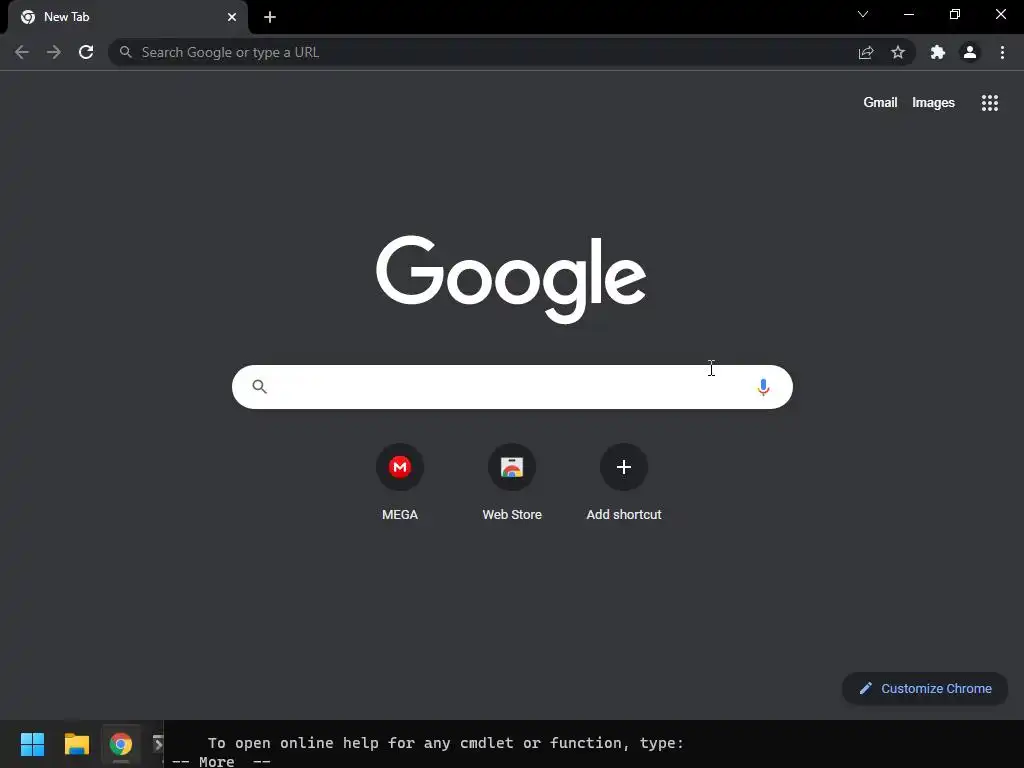Open the Chrome profile avatar
1024x768 pixels.
pyautogui.click(x=970, y=52)
